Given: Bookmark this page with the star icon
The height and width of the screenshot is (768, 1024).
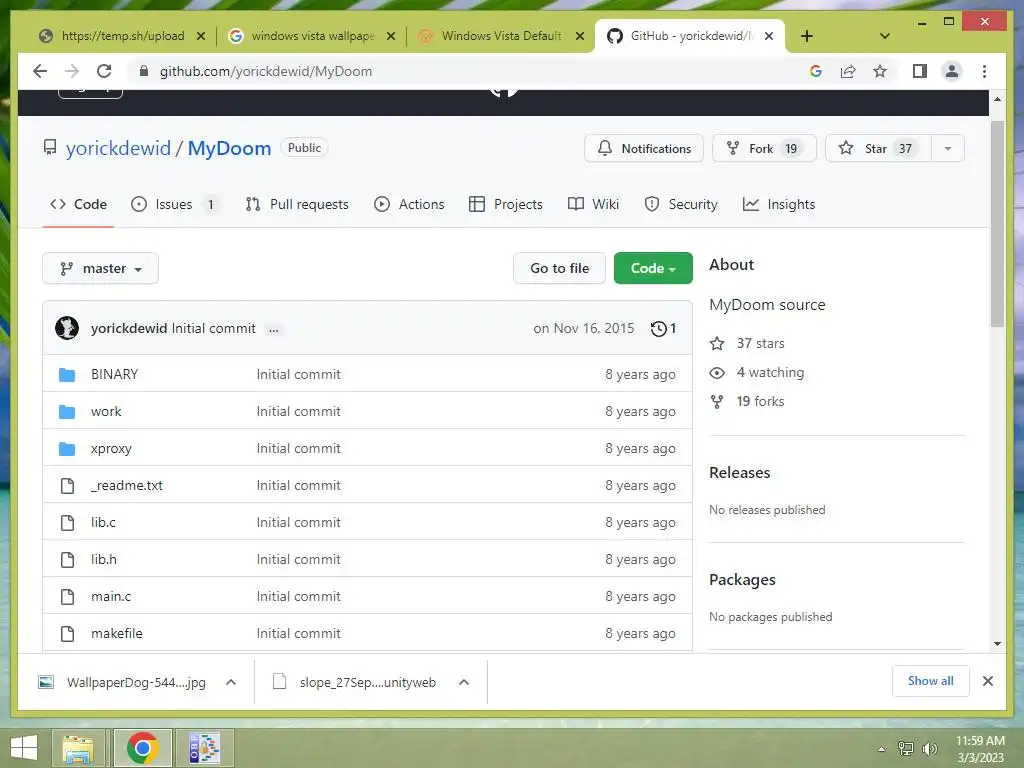Looking at the screenshot, I should coord(880,71).
